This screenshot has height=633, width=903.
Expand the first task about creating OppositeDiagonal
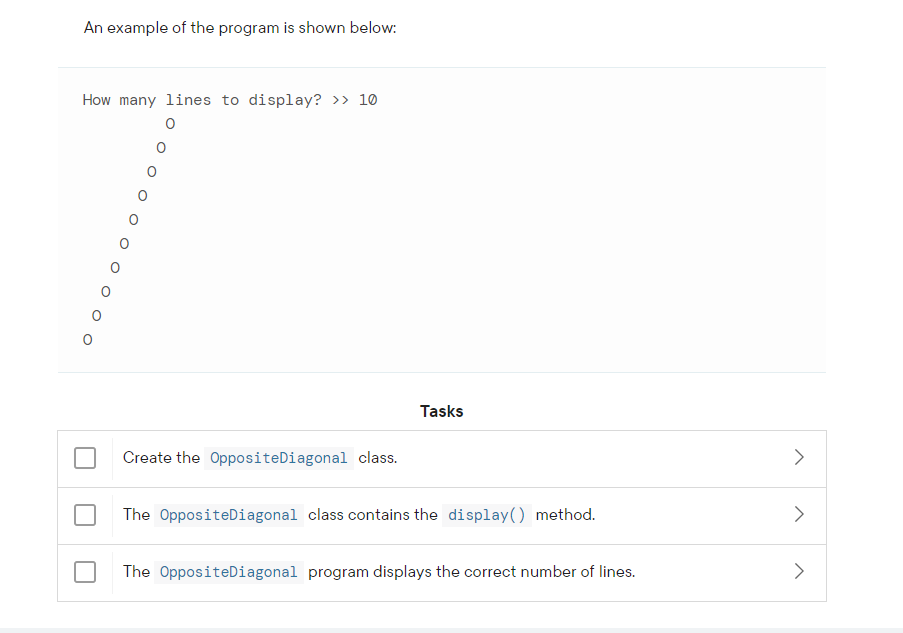[x=798, y=456]
